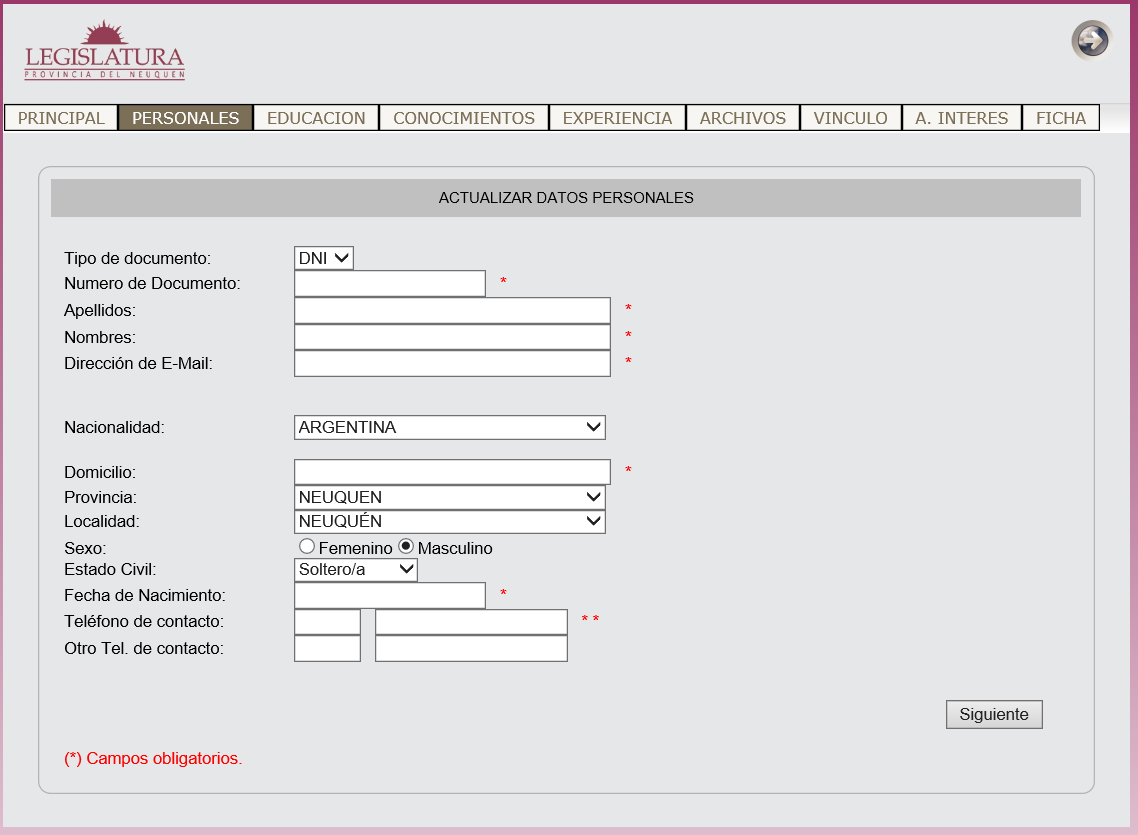Switch to the EDUCACION tab
This screenshot has width=1138, height=835.
coord(316,118)
